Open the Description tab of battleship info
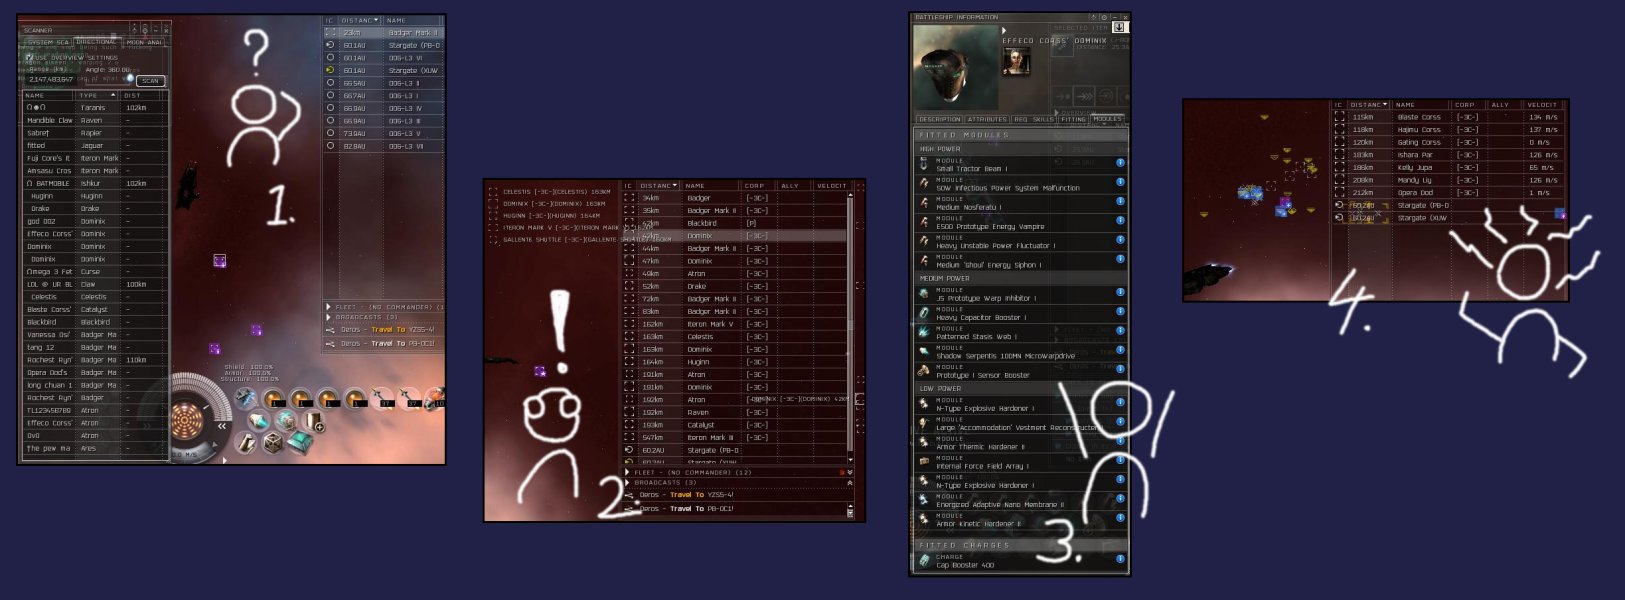This screenshot has height=600, width=1625. click(940, 119)
